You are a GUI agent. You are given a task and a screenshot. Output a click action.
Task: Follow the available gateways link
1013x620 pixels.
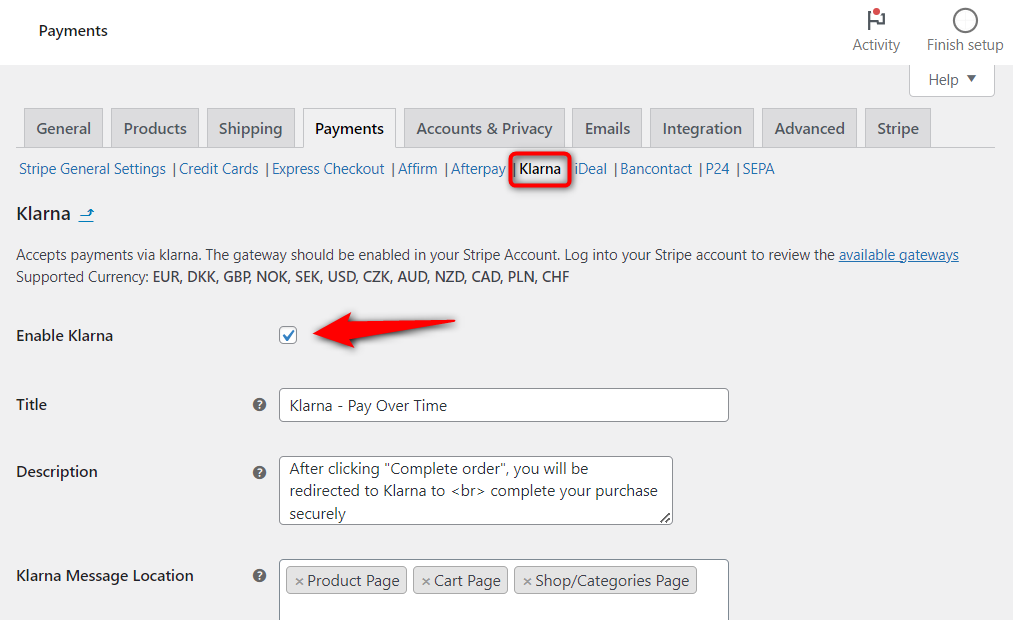pyautogui.click(x=899, y=255)
